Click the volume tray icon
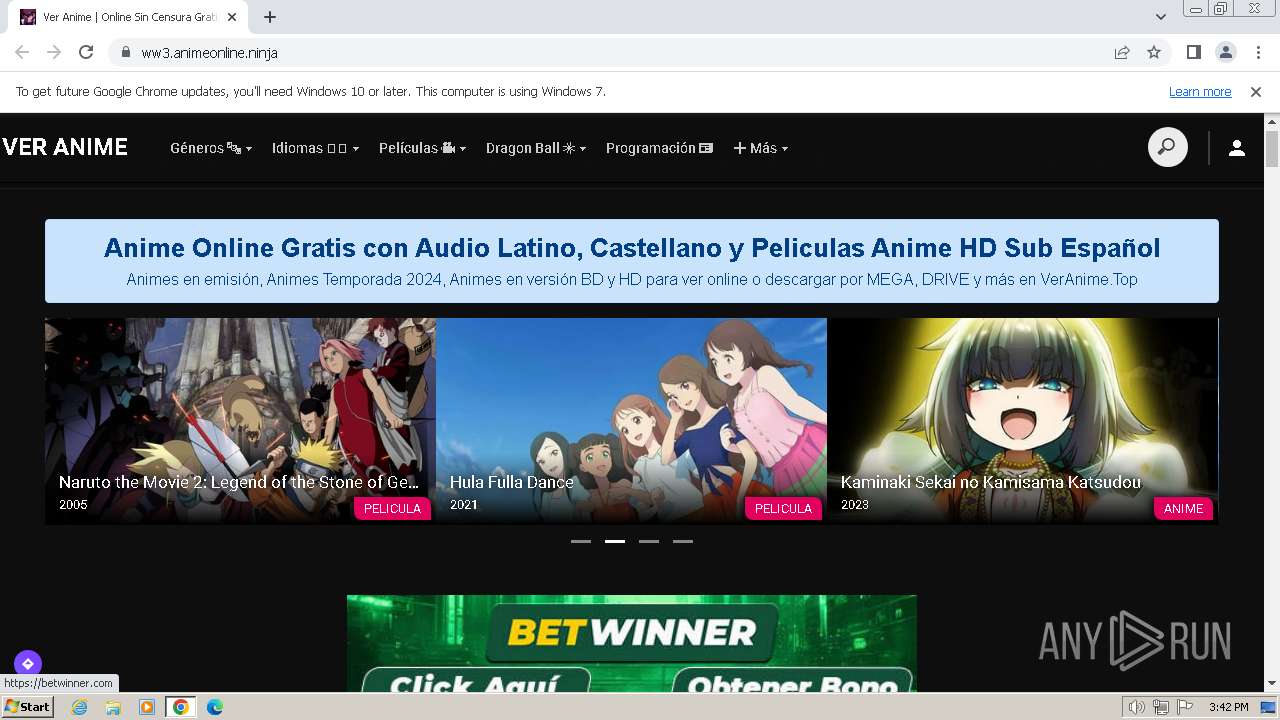The image size is (1280, 720). click(1137, 707)
